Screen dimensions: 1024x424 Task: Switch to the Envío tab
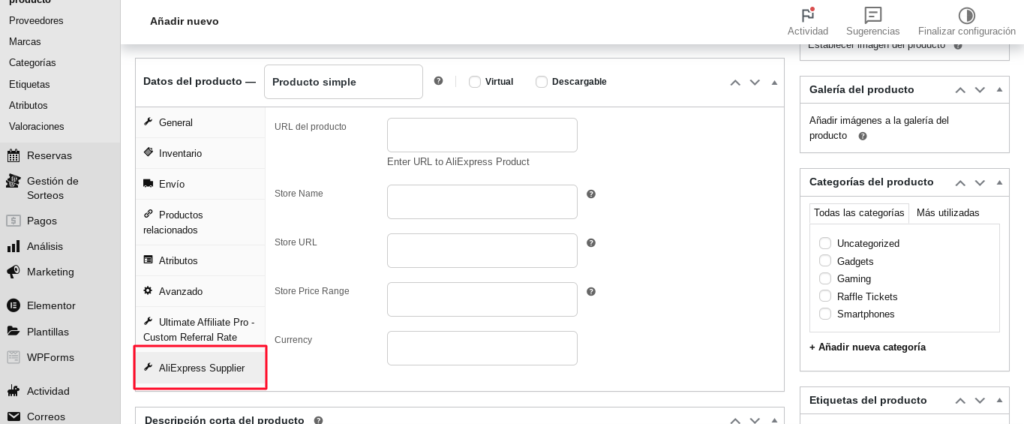(x=200, y=184)
